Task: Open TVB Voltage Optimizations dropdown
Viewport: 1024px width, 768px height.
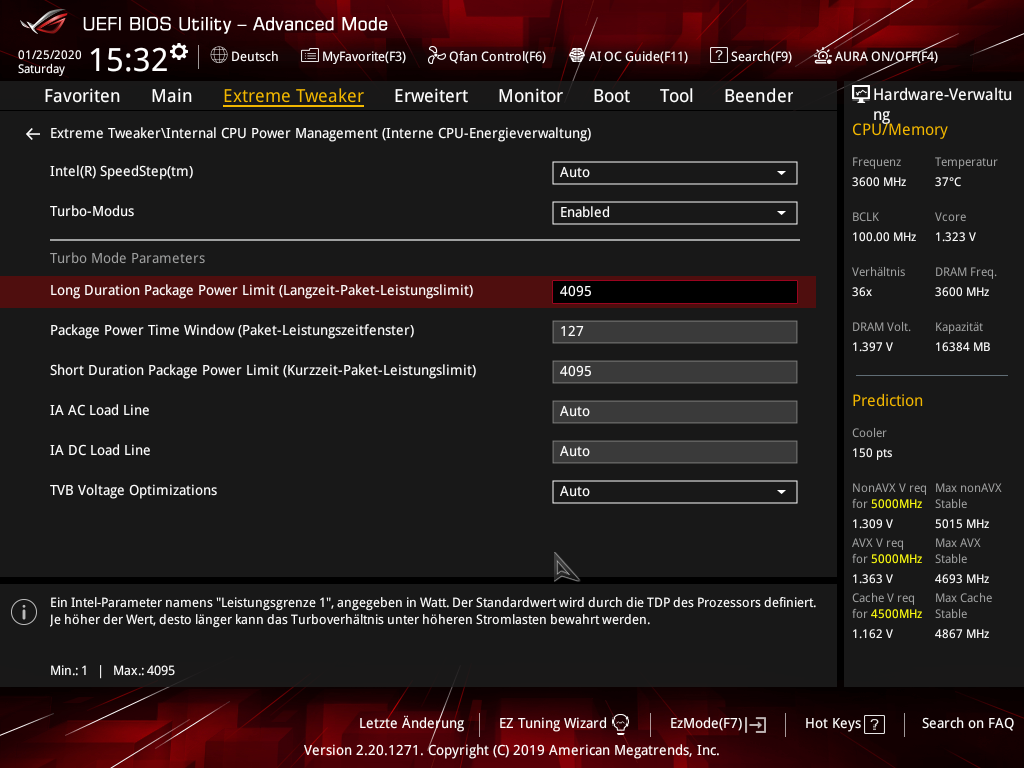Action: 675,492
